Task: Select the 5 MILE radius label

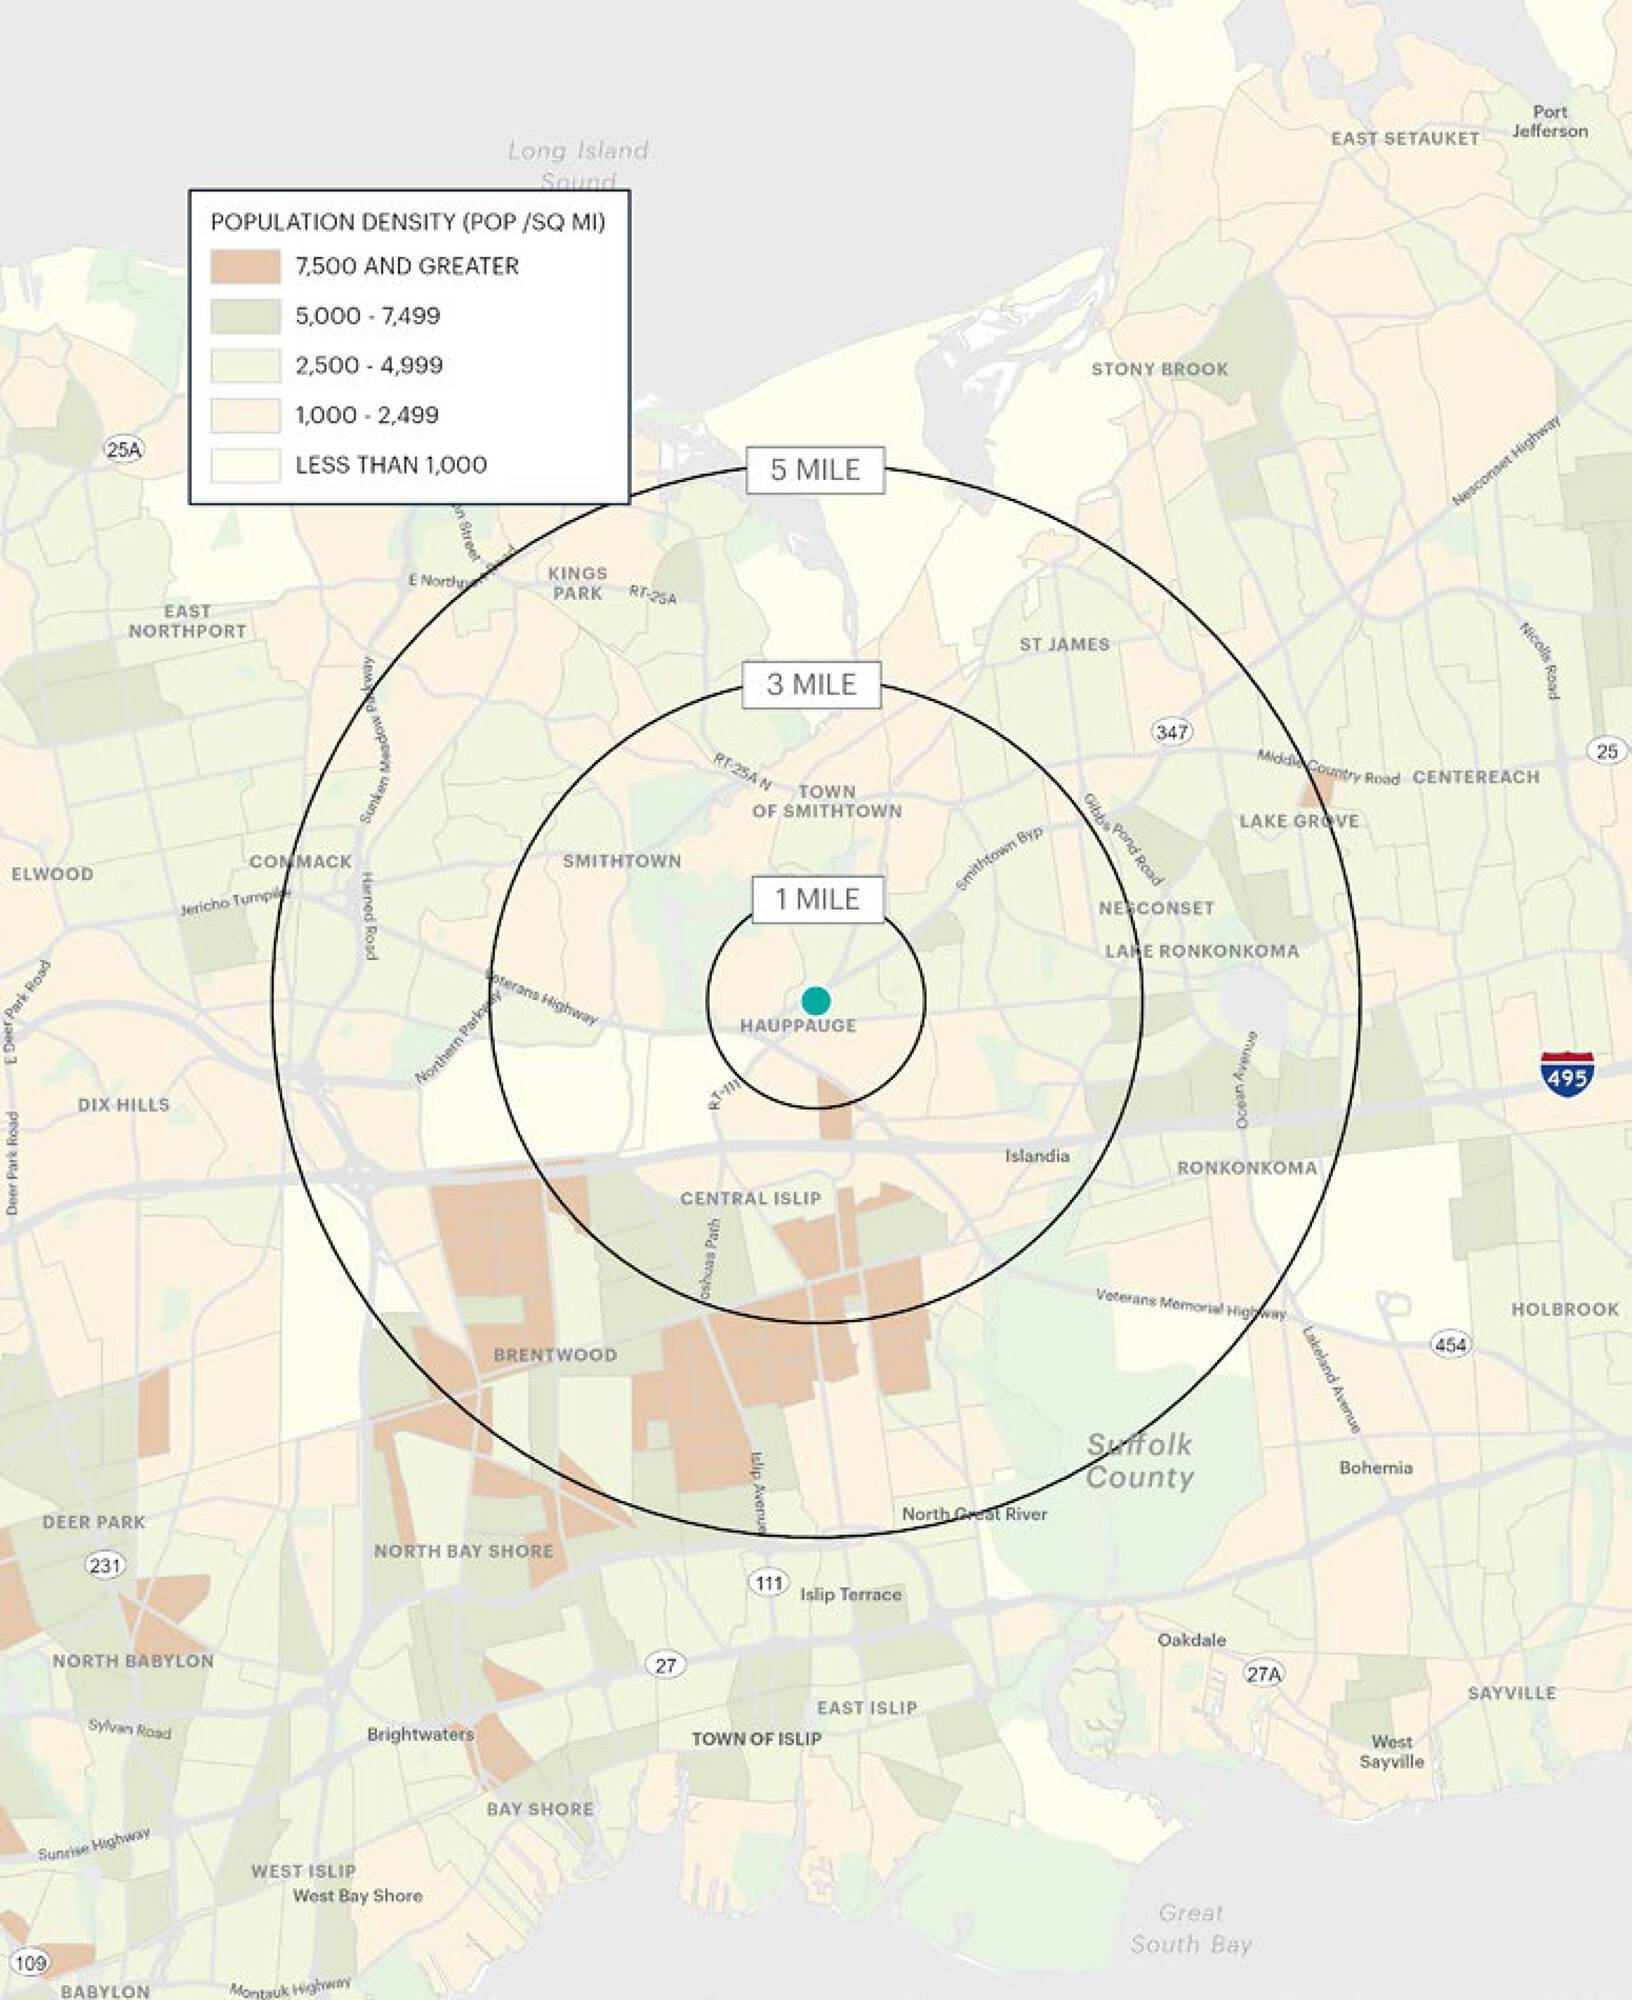Action: click(x=815, y=470)
